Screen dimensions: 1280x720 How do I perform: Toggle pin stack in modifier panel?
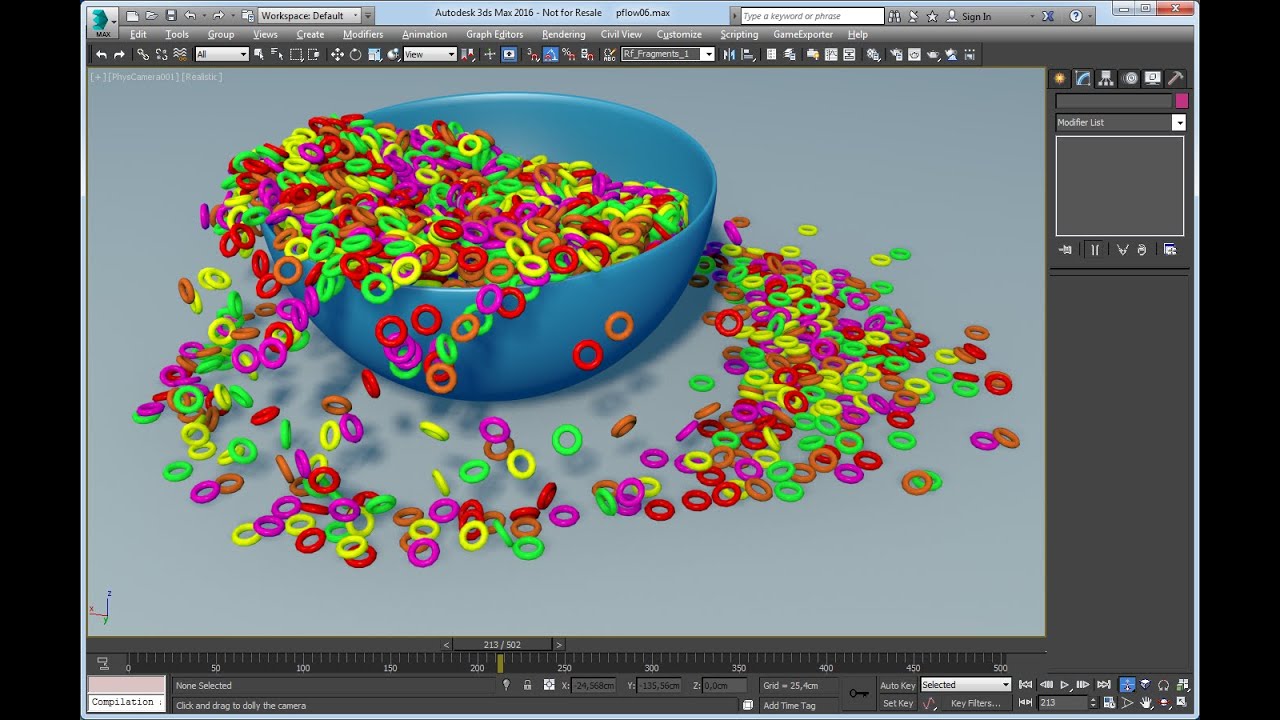tap(1066, 249)
